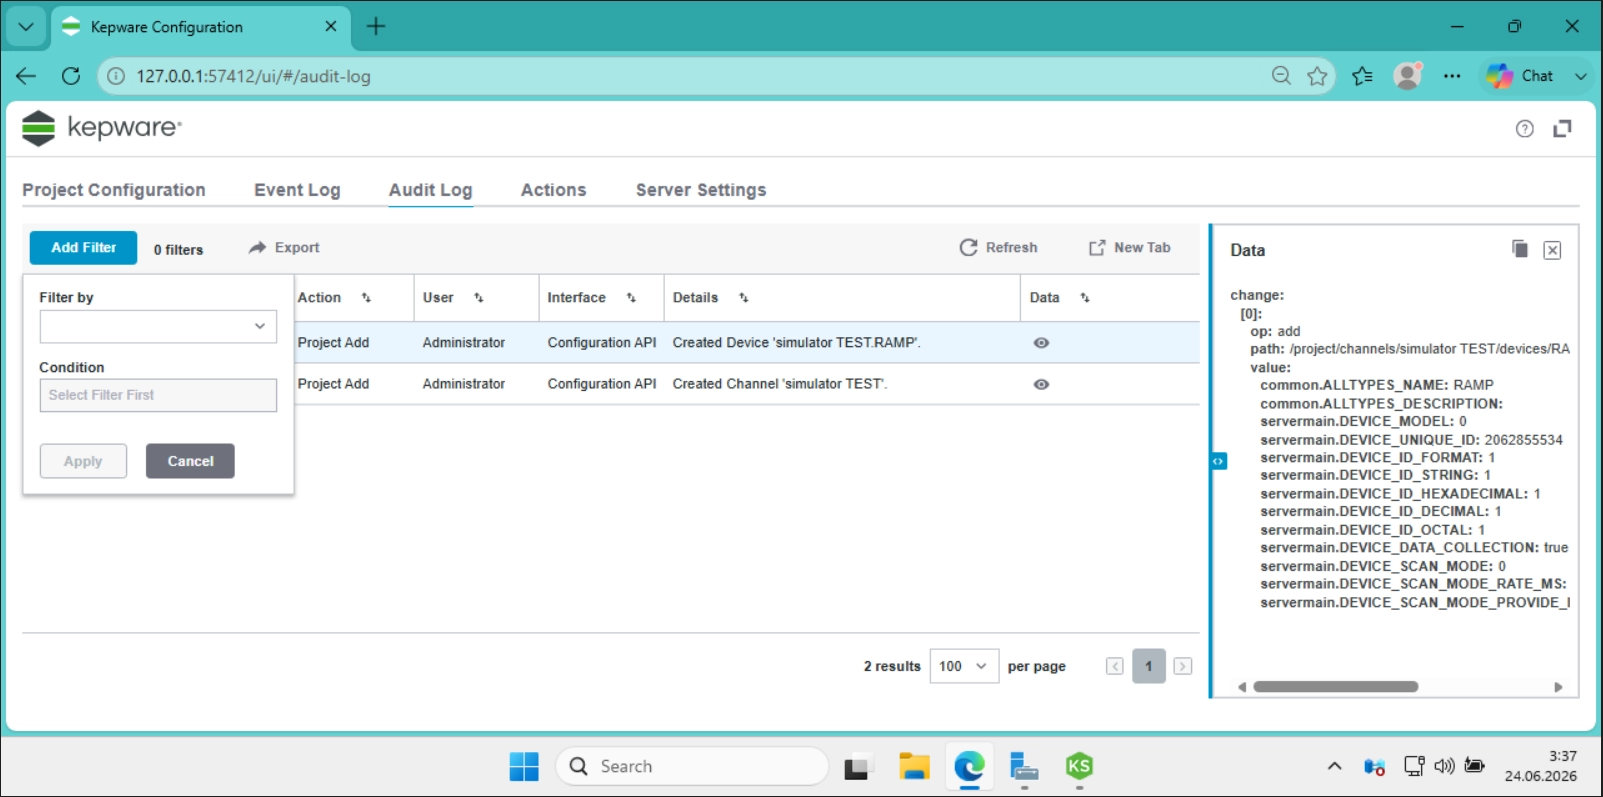The height and width of the screenshot is (797, 1603).
Task: Click the pop-out window icon beside help
Action: tap(1562, 128)
